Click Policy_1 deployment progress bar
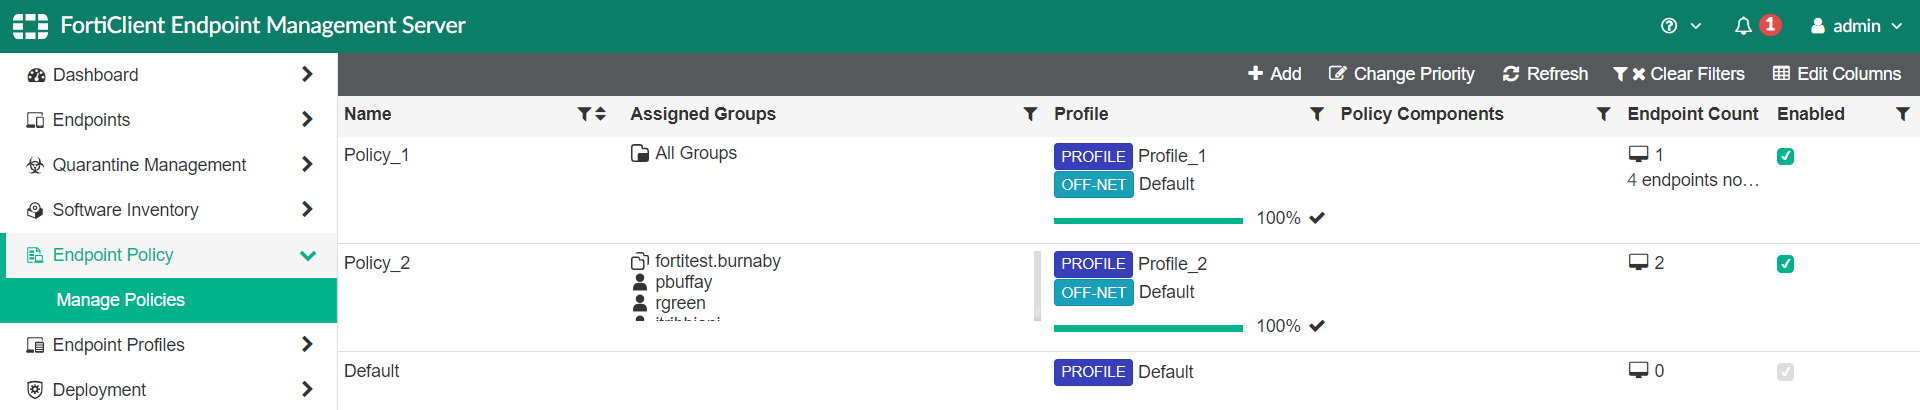Screen dimensions: 1920x410 (1148, 220)
